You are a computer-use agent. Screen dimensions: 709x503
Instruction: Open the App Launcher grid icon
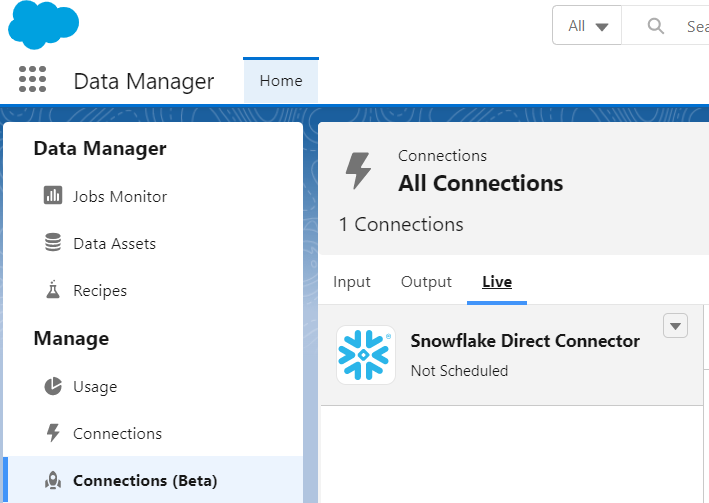point(33,80)
